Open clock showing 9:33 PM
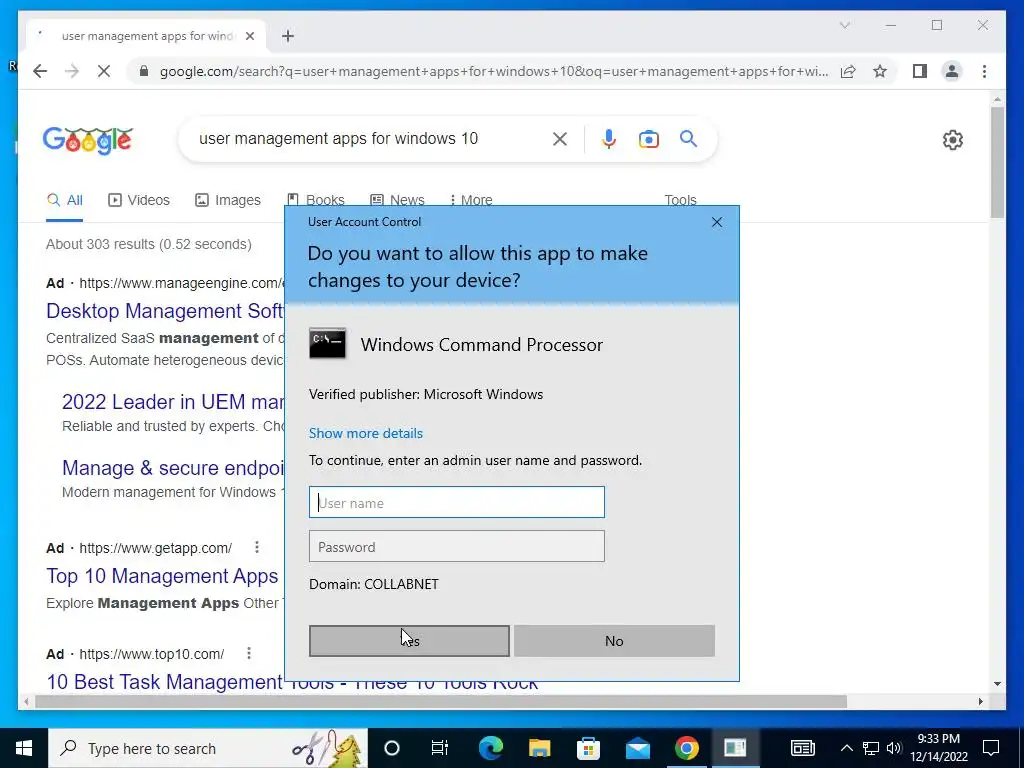The width and height of the screenshot is (1024, 768). point(938,748)
